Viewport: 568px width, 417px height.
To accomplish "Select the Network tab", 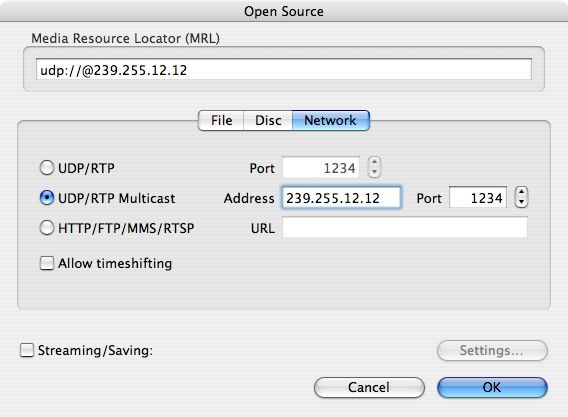I will pos(330,120).
